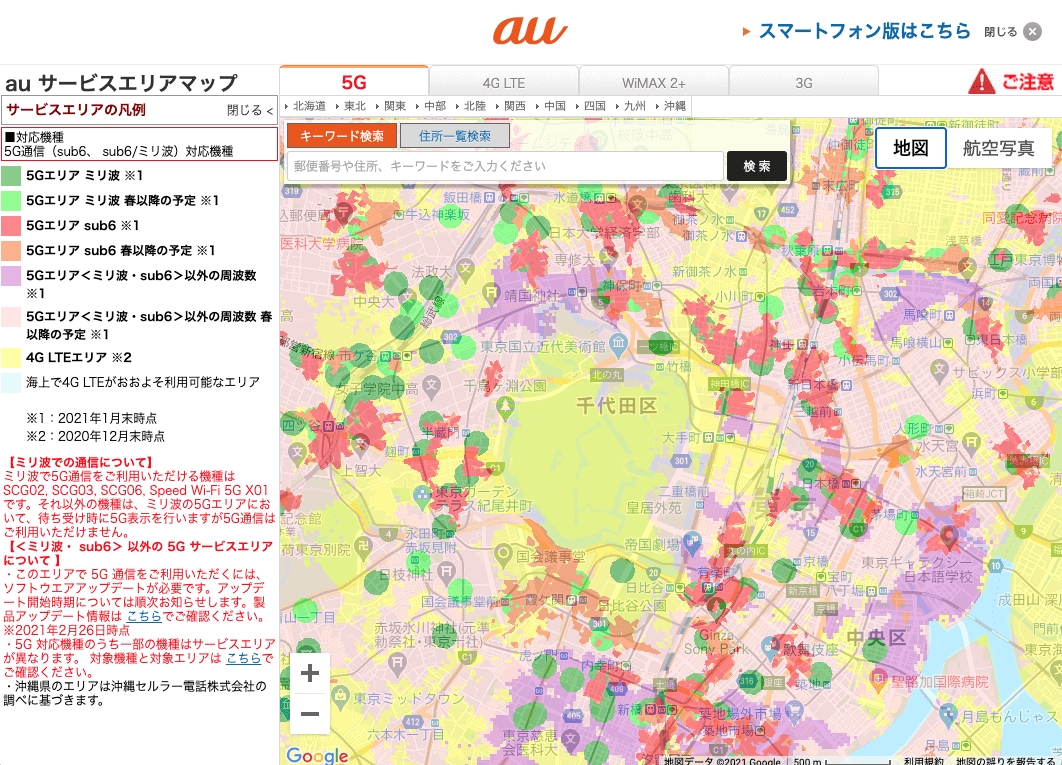Click 築地場外市場 shopping marker
The height and width of the screenshot is (765, 1062).
[793, 711]
